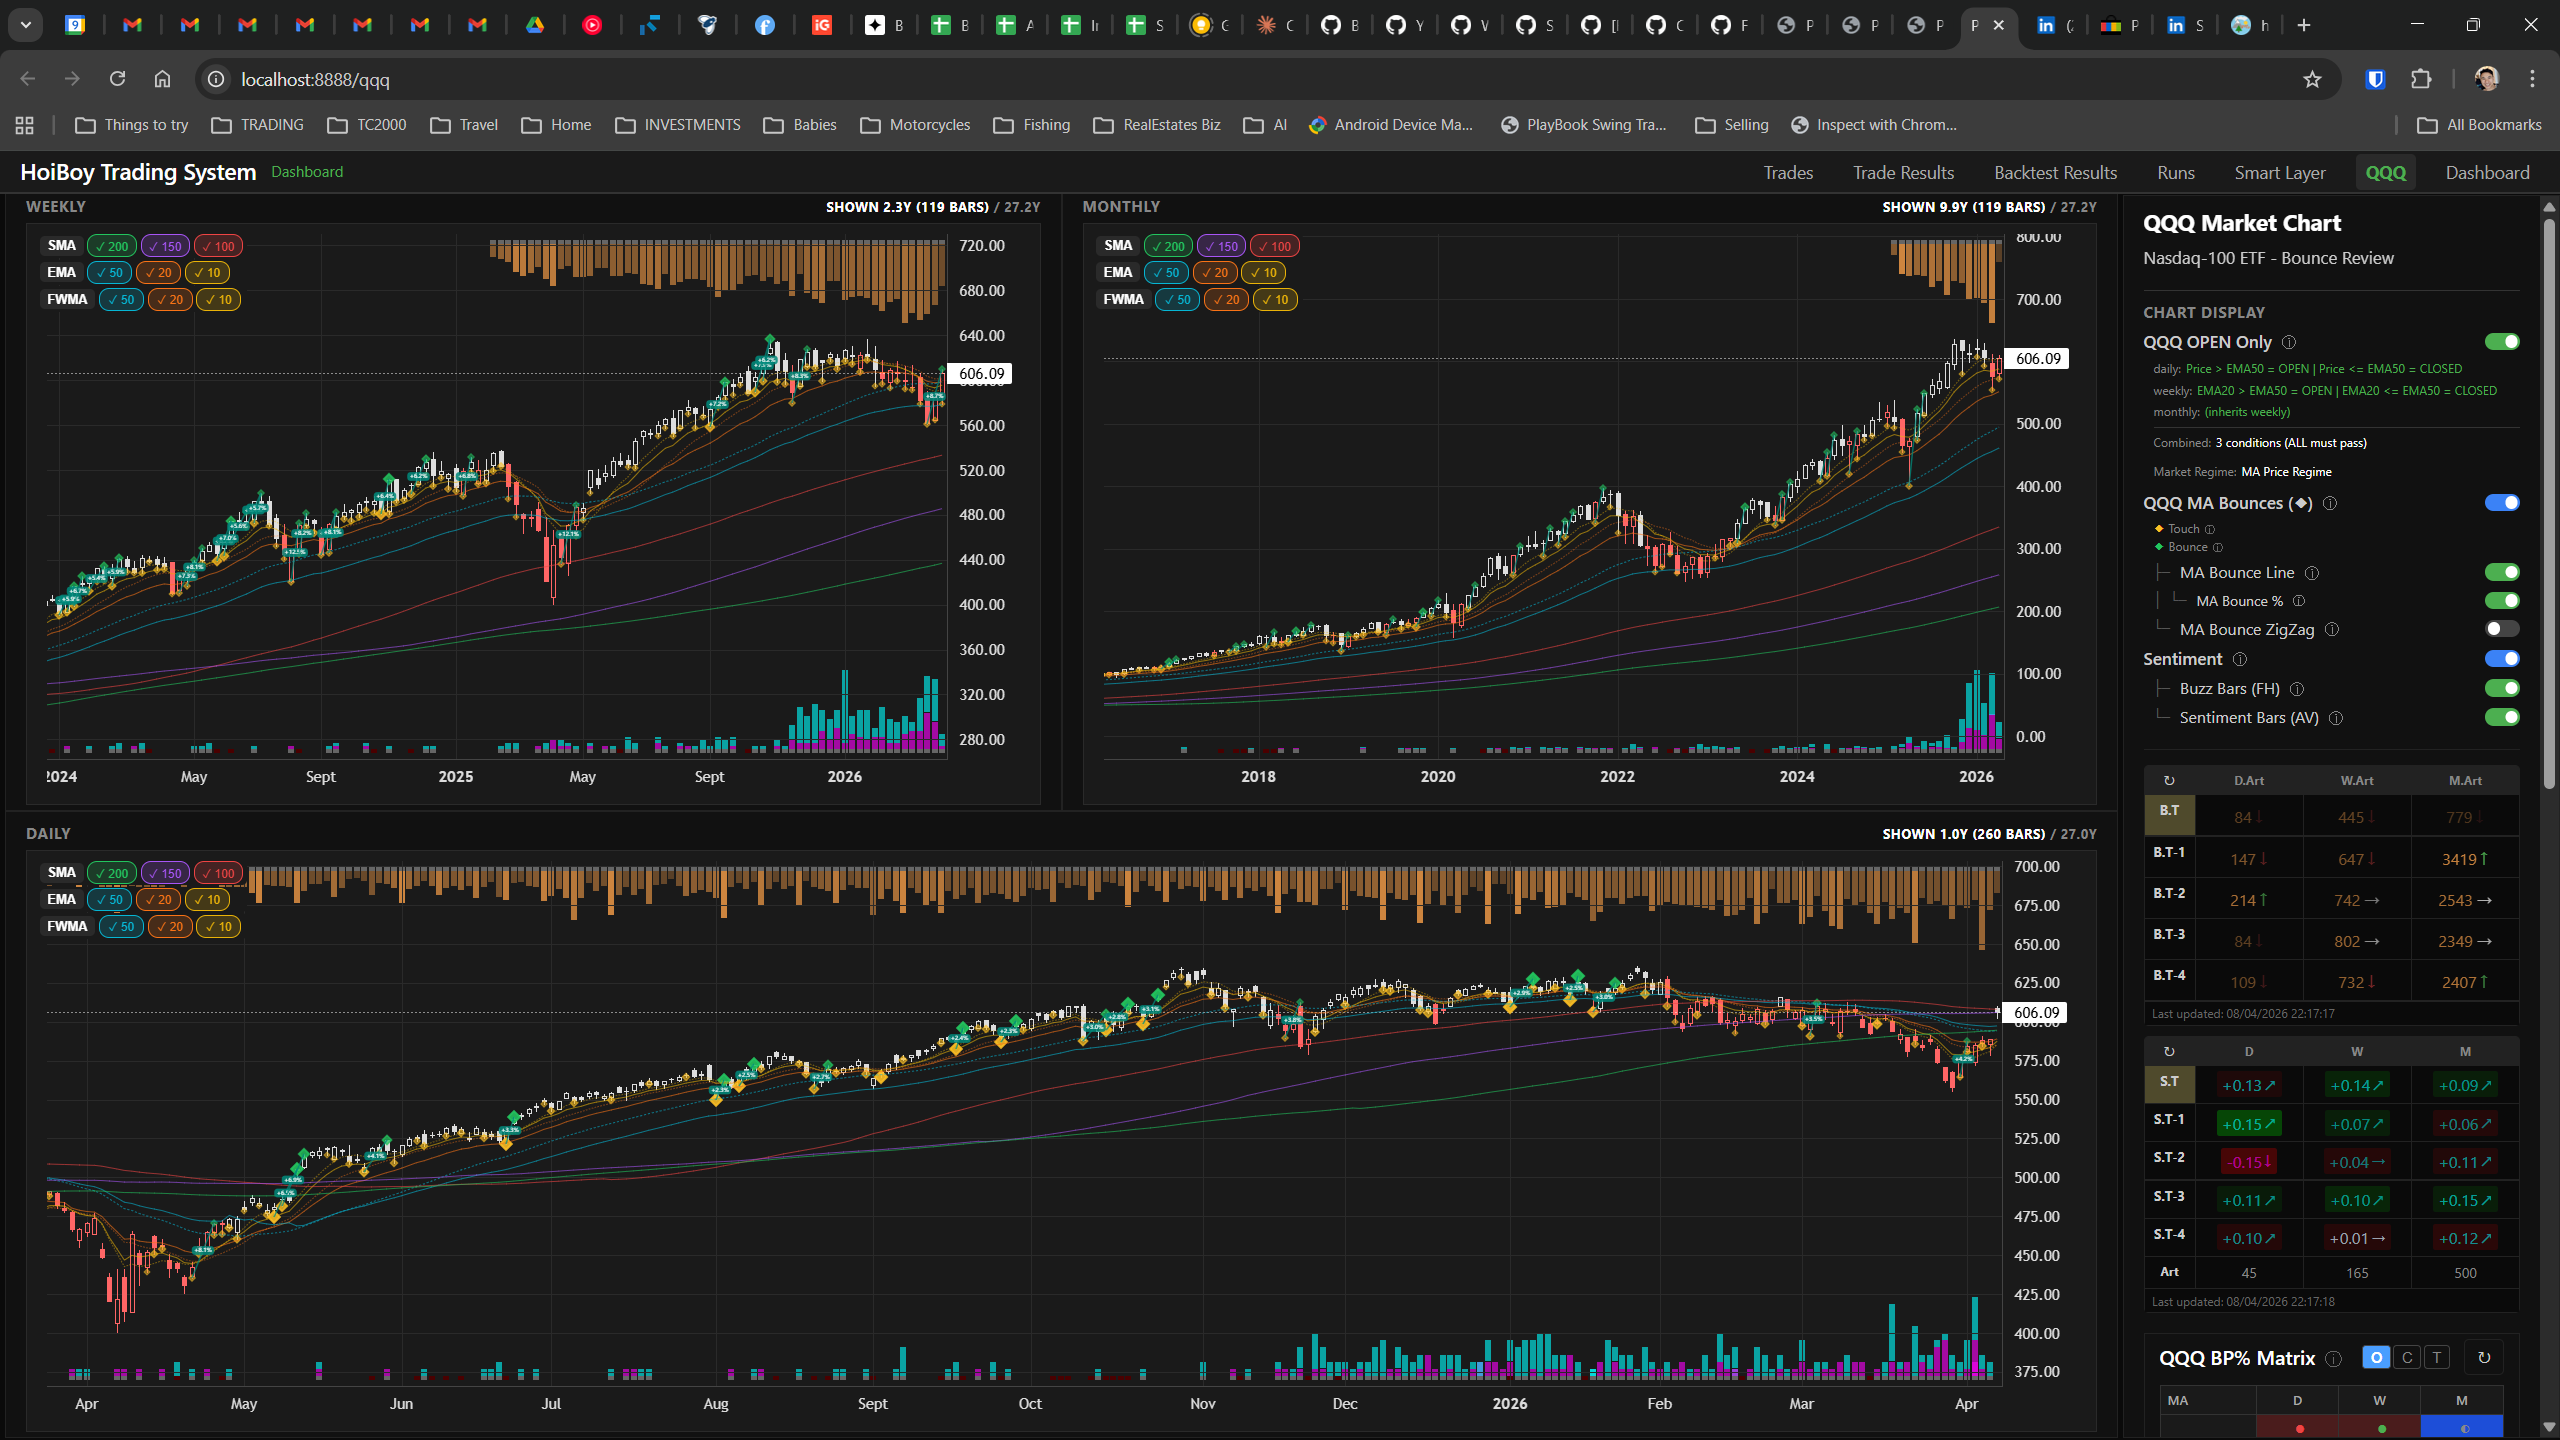Open the browser extensions puzzle icon

pos(2421,79)
